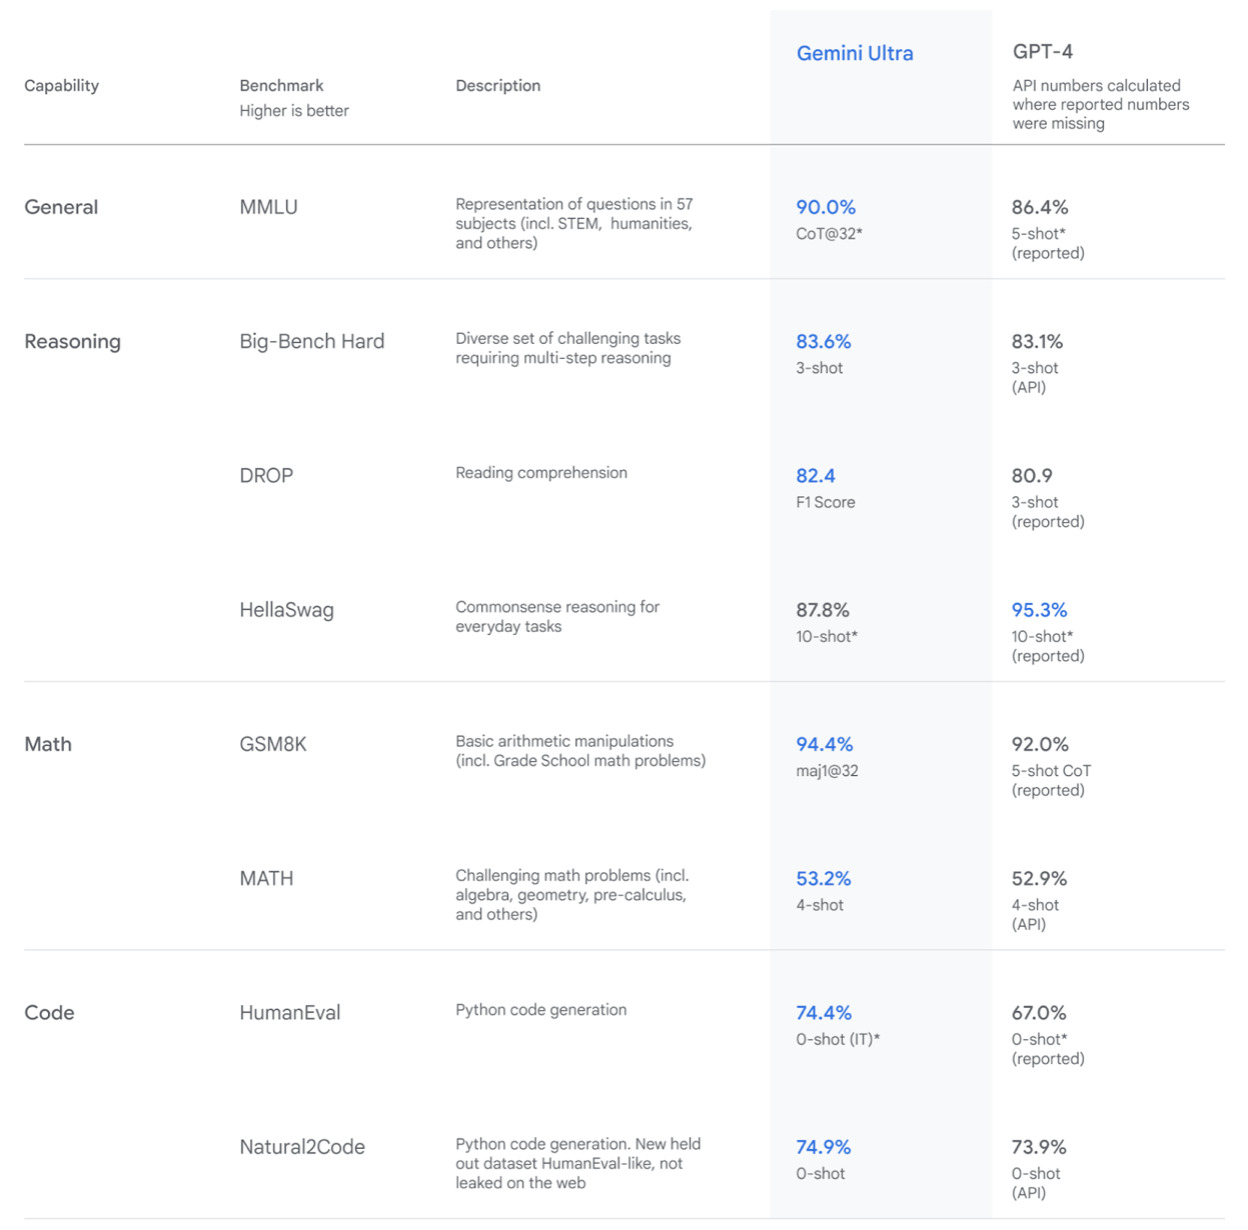Click Gemini Ultra's 90.0% MMLU score

click(x=825, y=207)
